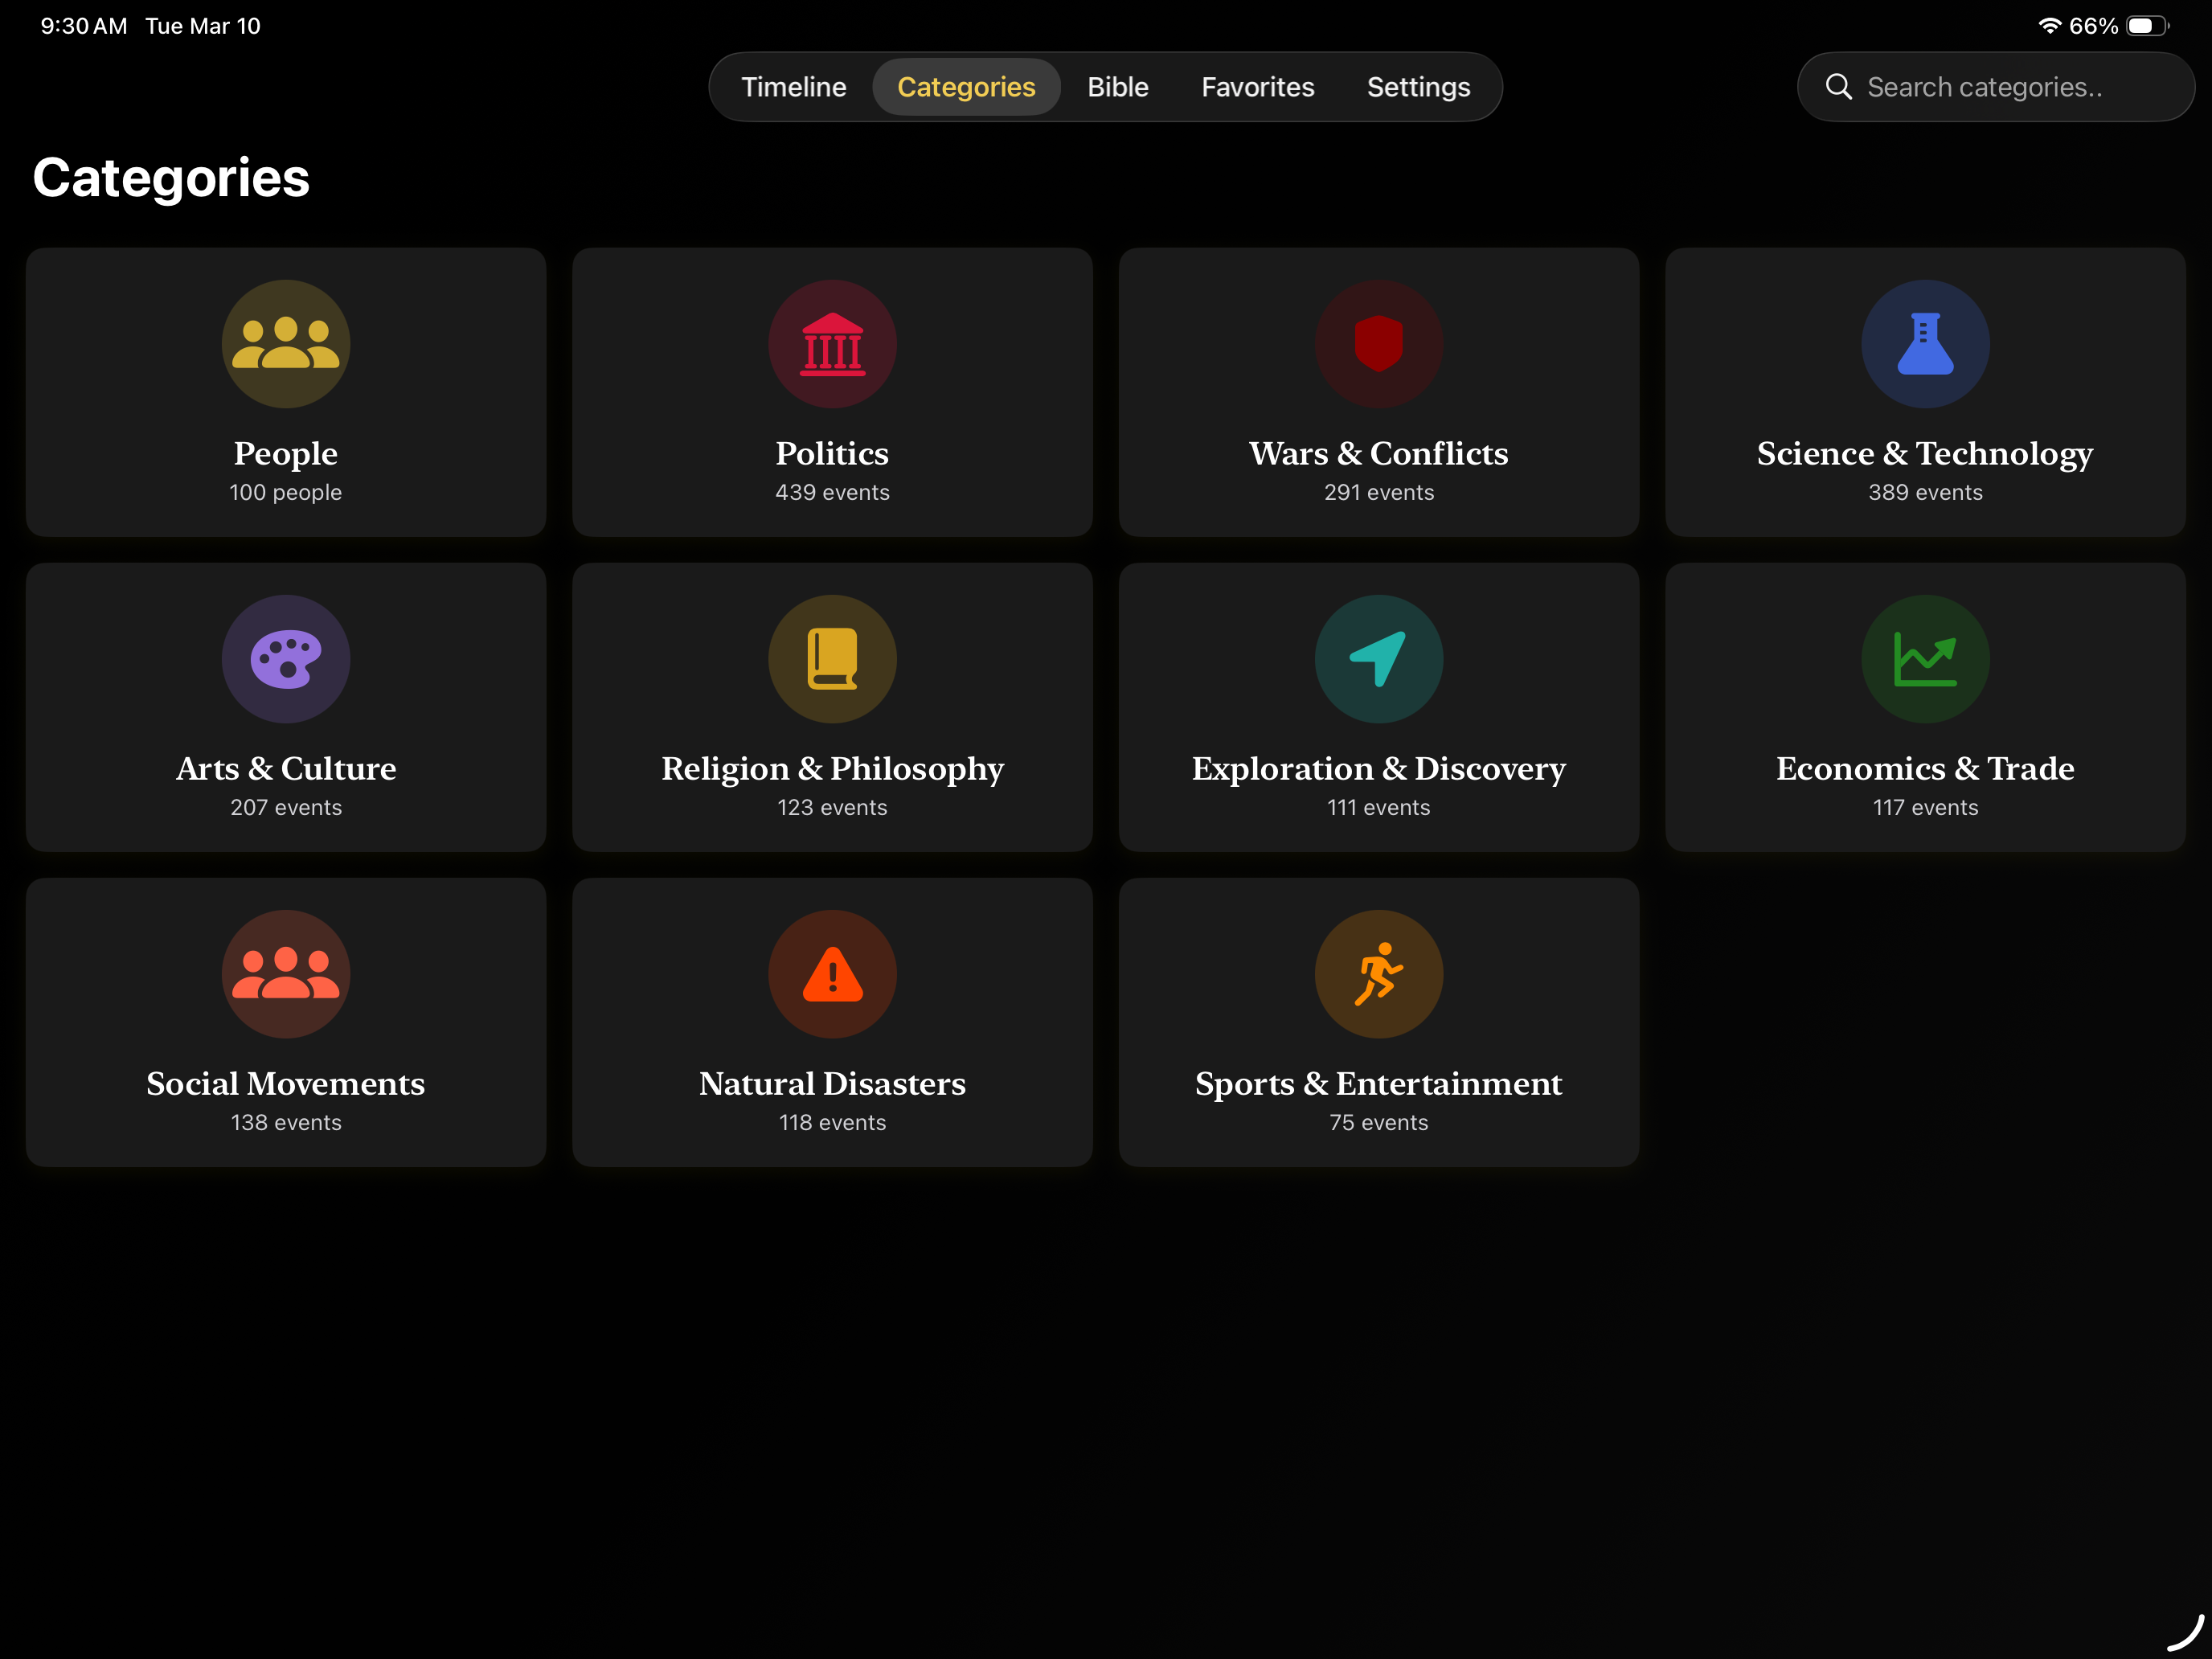Viewport: 2212px width, 1659px height.
Task: Select the Wars & Conflicts title
Action: (x=1379, y=453)
